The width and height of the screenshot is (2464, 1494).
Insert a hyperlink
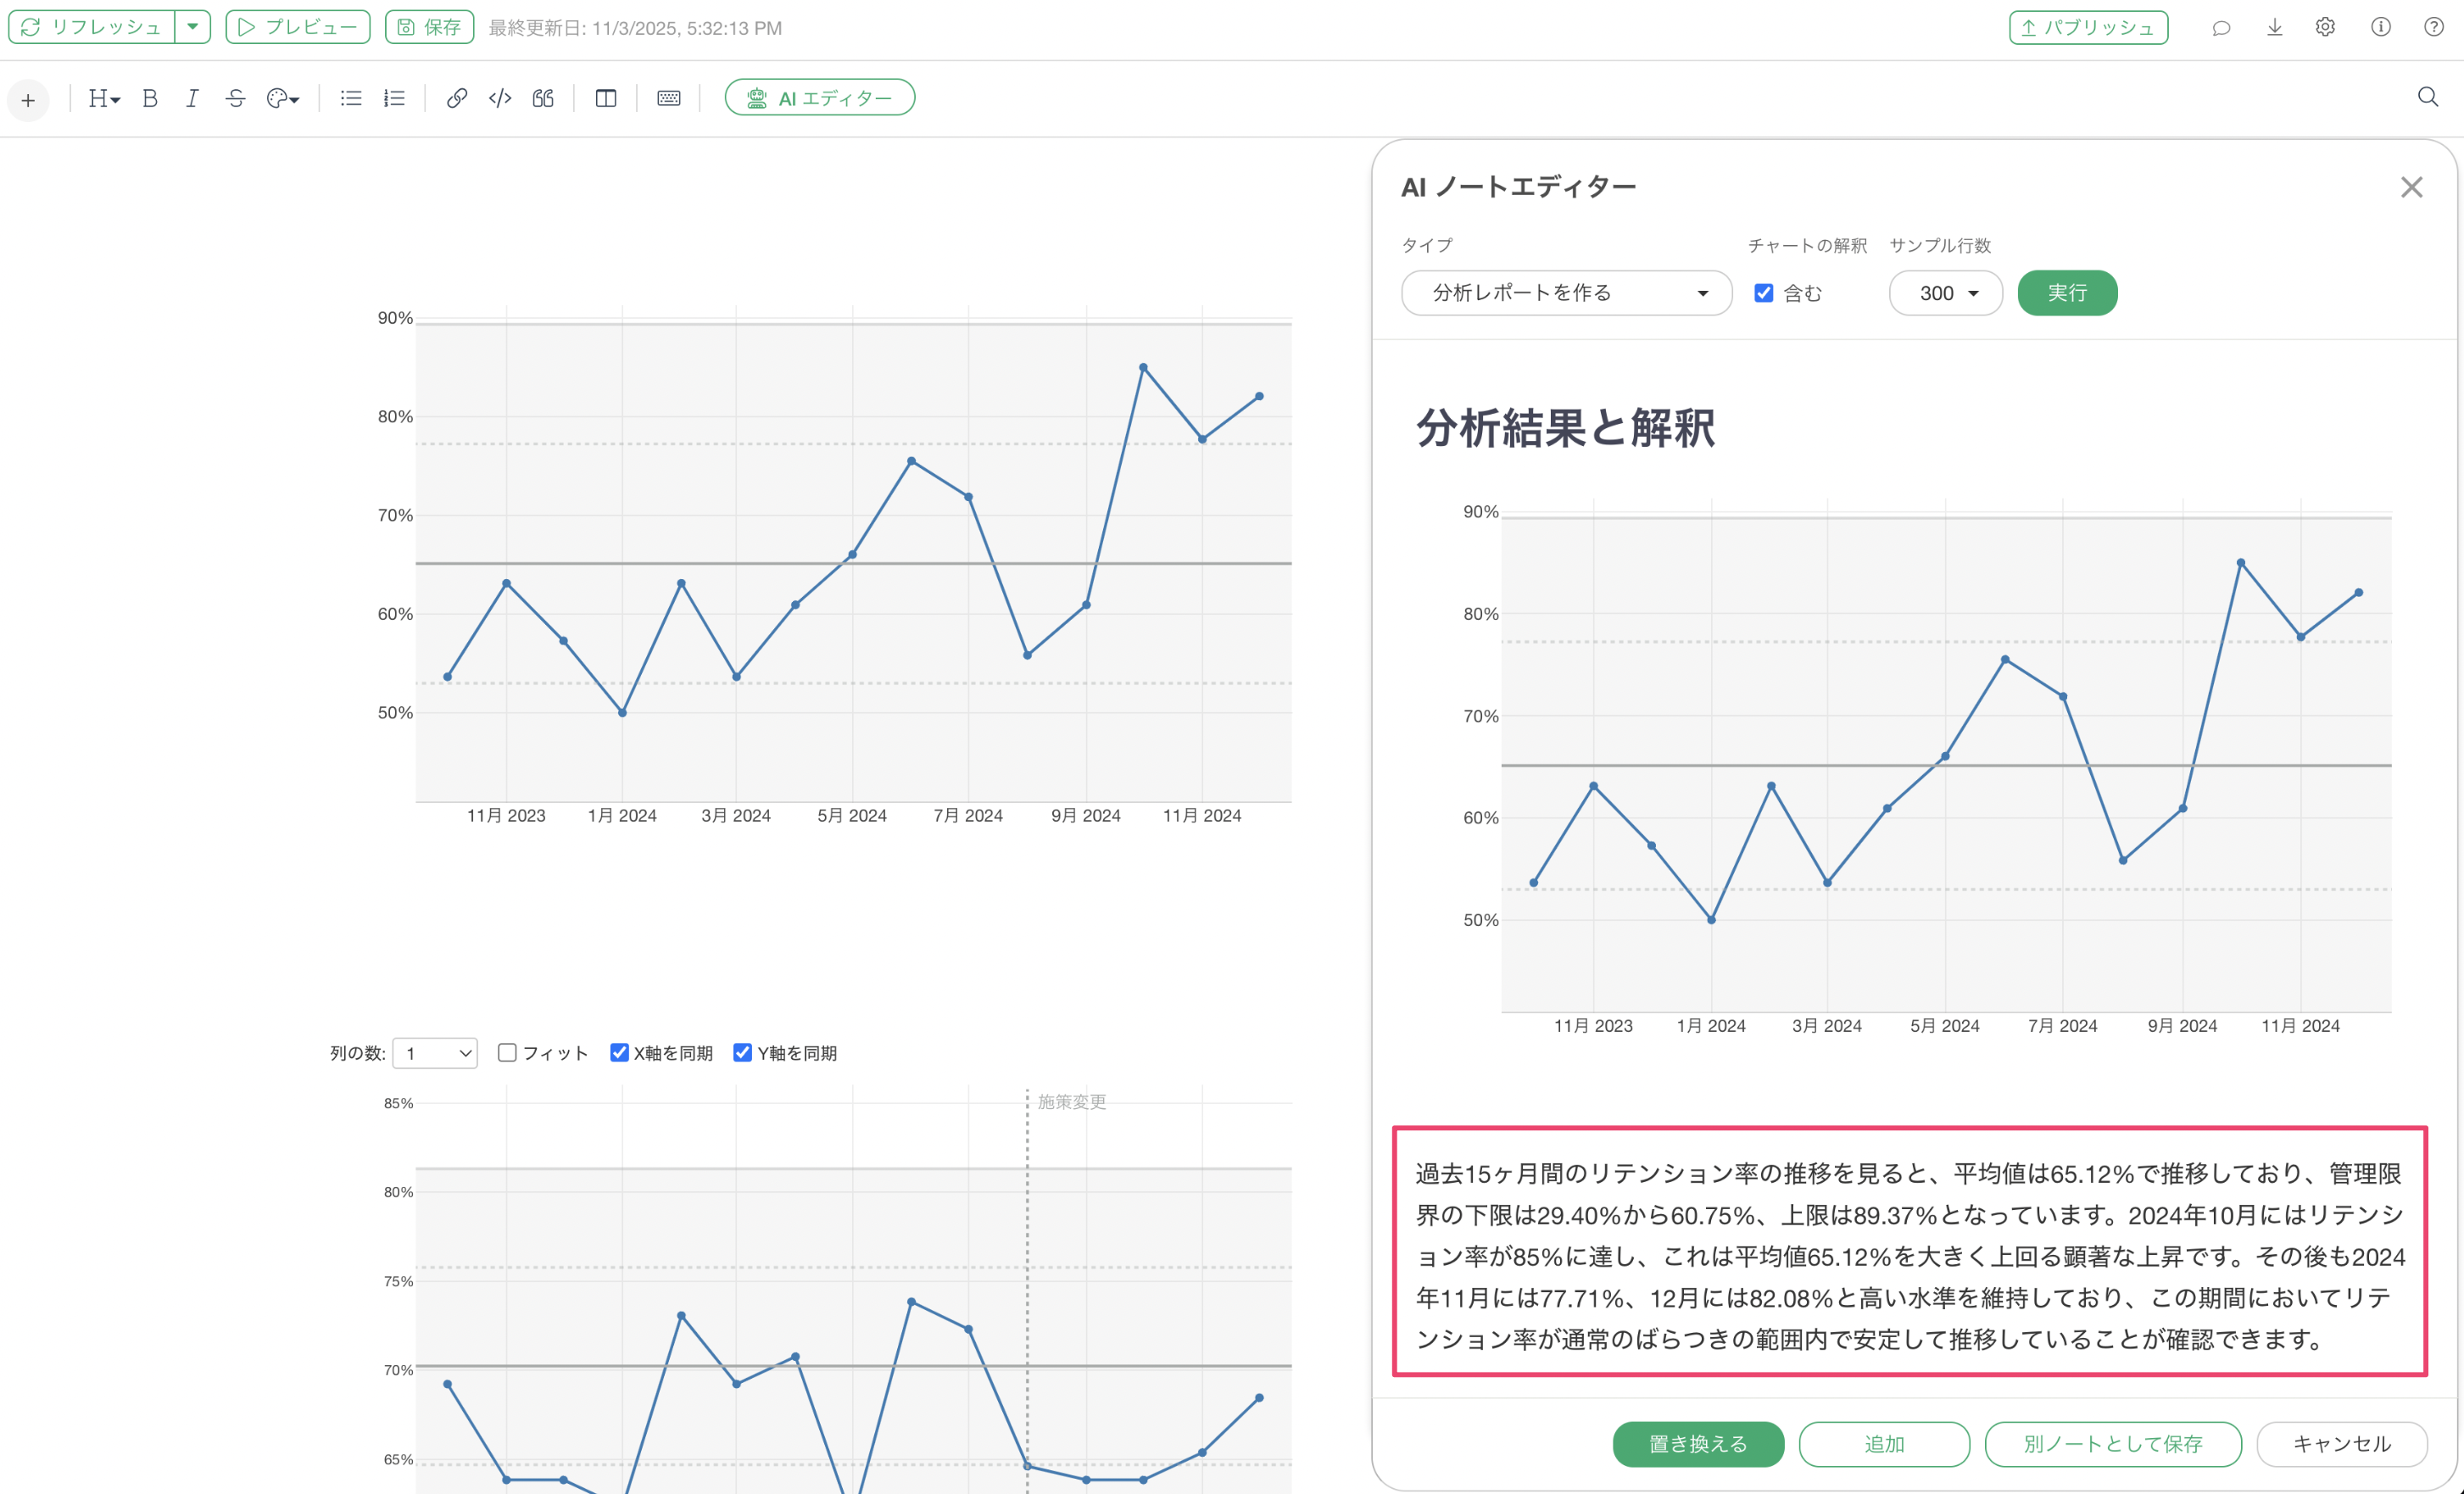[x=456, y=98]
